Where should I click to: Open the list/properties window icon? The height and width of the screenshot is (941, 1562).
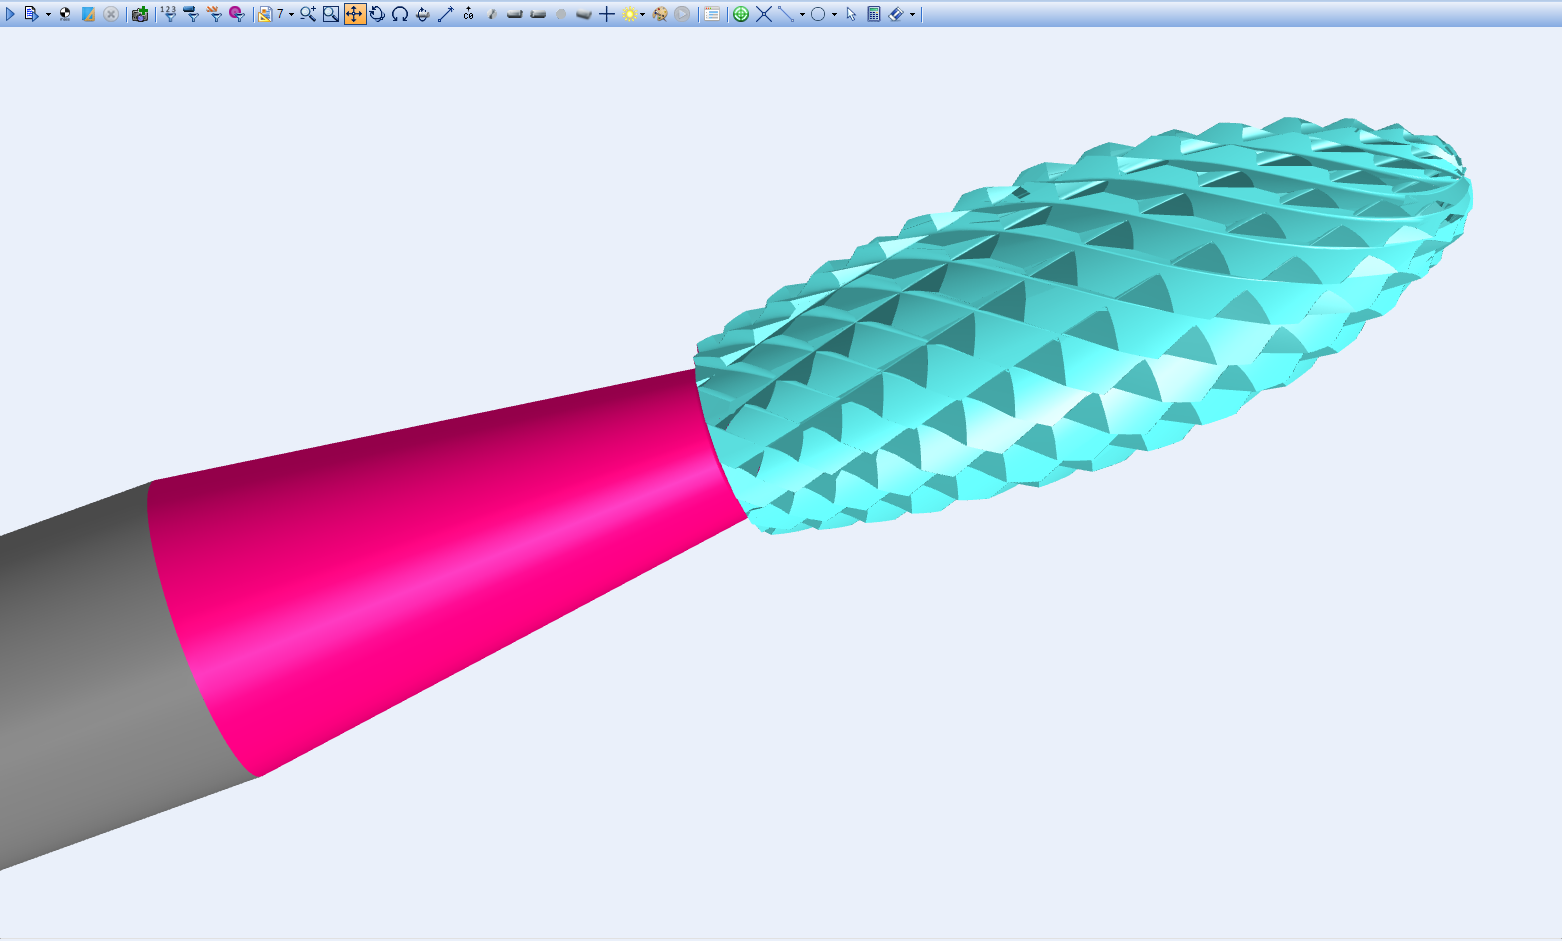coord(712,14)
